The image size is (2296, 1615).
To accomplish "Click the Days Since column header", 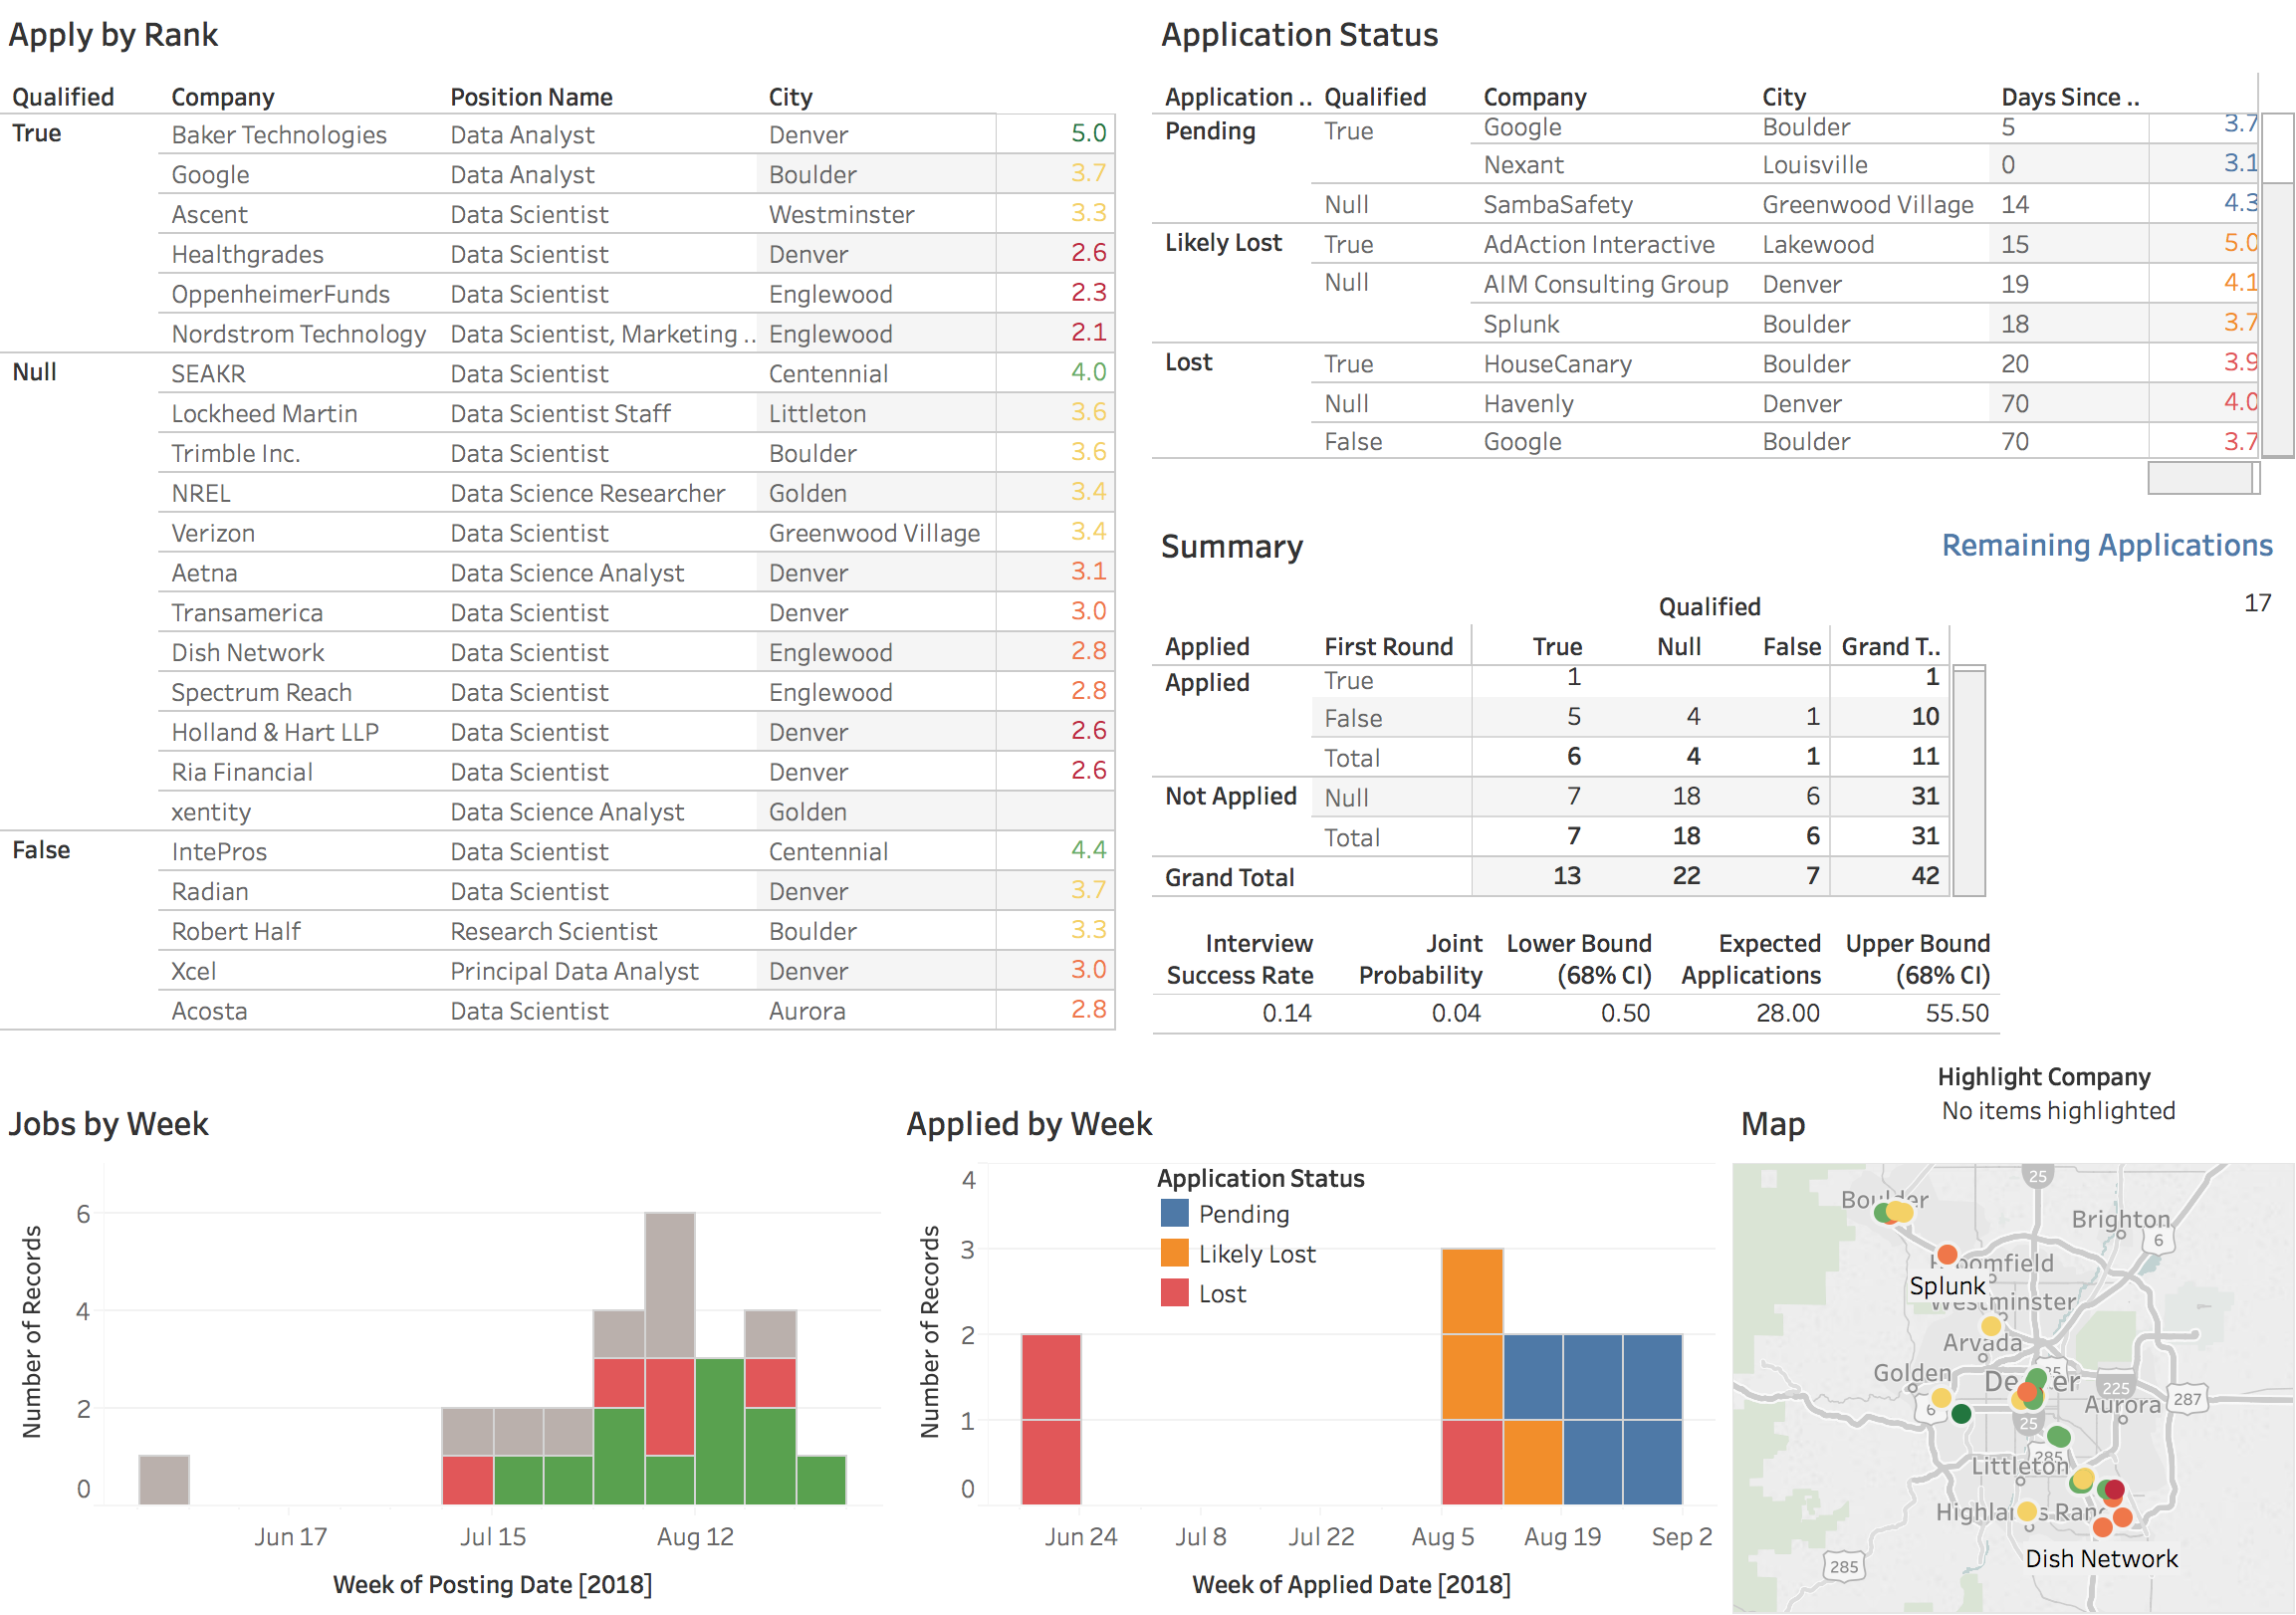I will point(2069,97).
